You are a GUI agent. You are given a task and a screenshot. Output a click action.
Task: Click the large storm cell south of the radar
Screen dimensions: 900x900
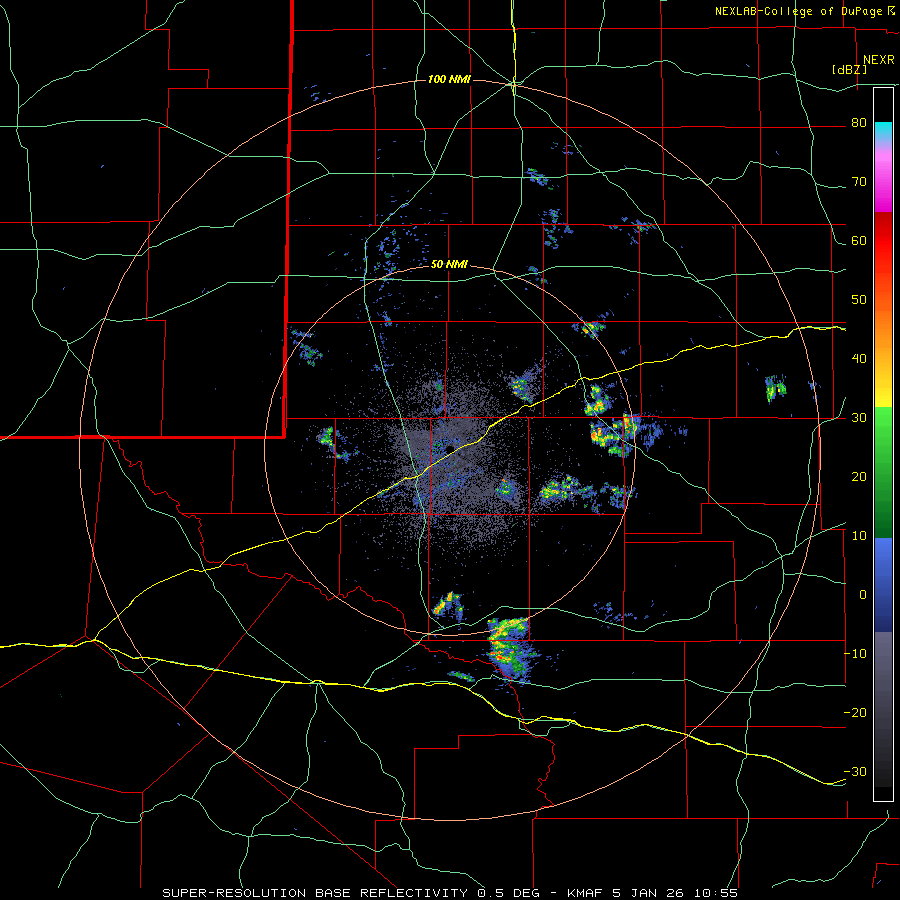509,650
